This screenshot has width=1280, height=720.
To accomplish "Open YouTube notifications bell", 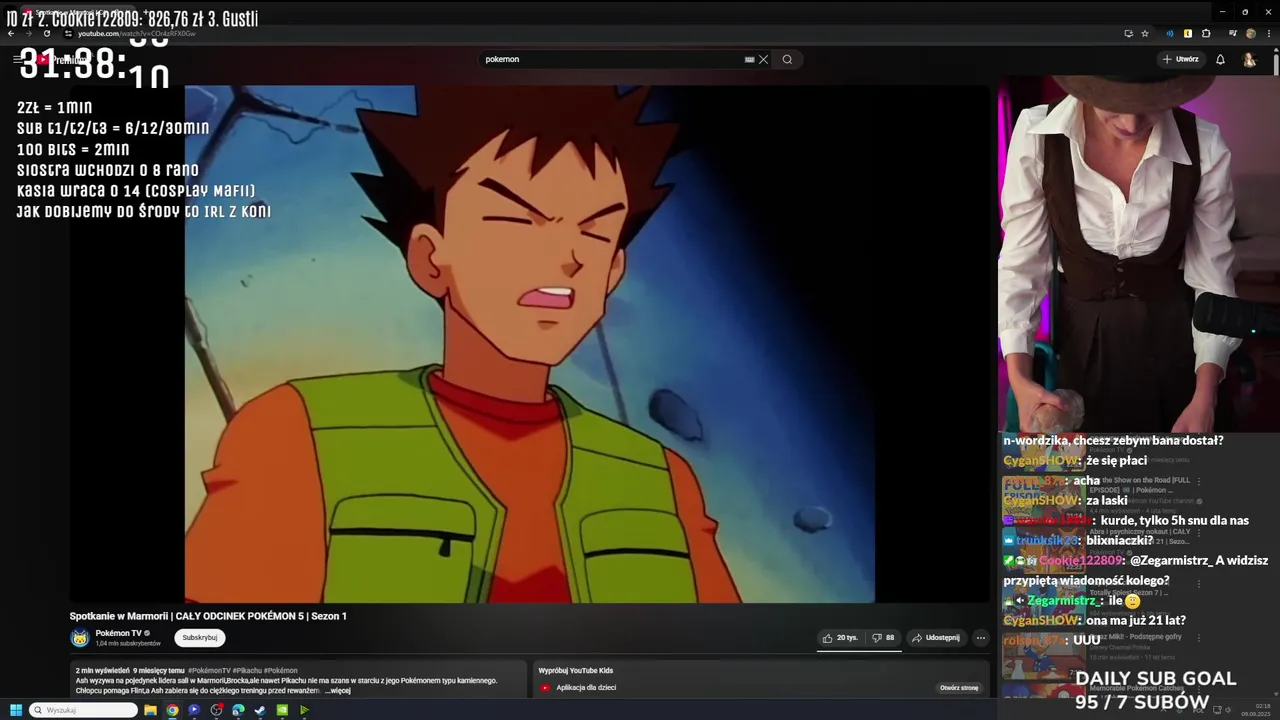I will (x=1220, y=59).
